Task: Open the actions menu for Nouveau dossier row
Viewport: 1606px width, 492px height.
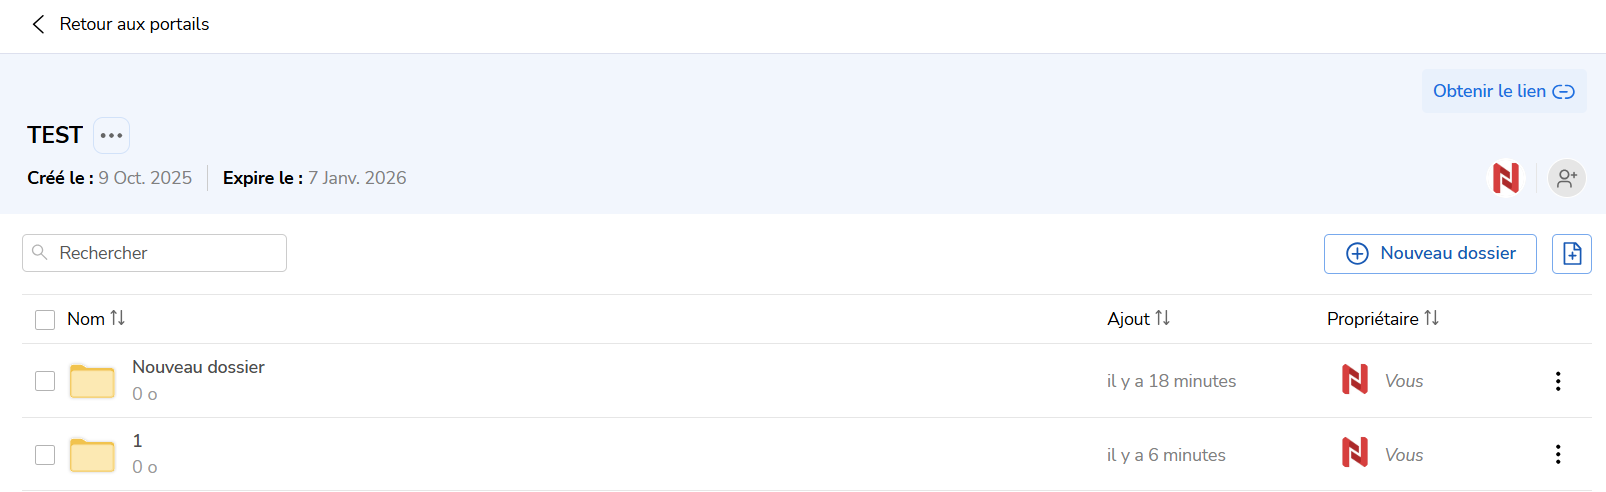Action: click(1557, 381)
